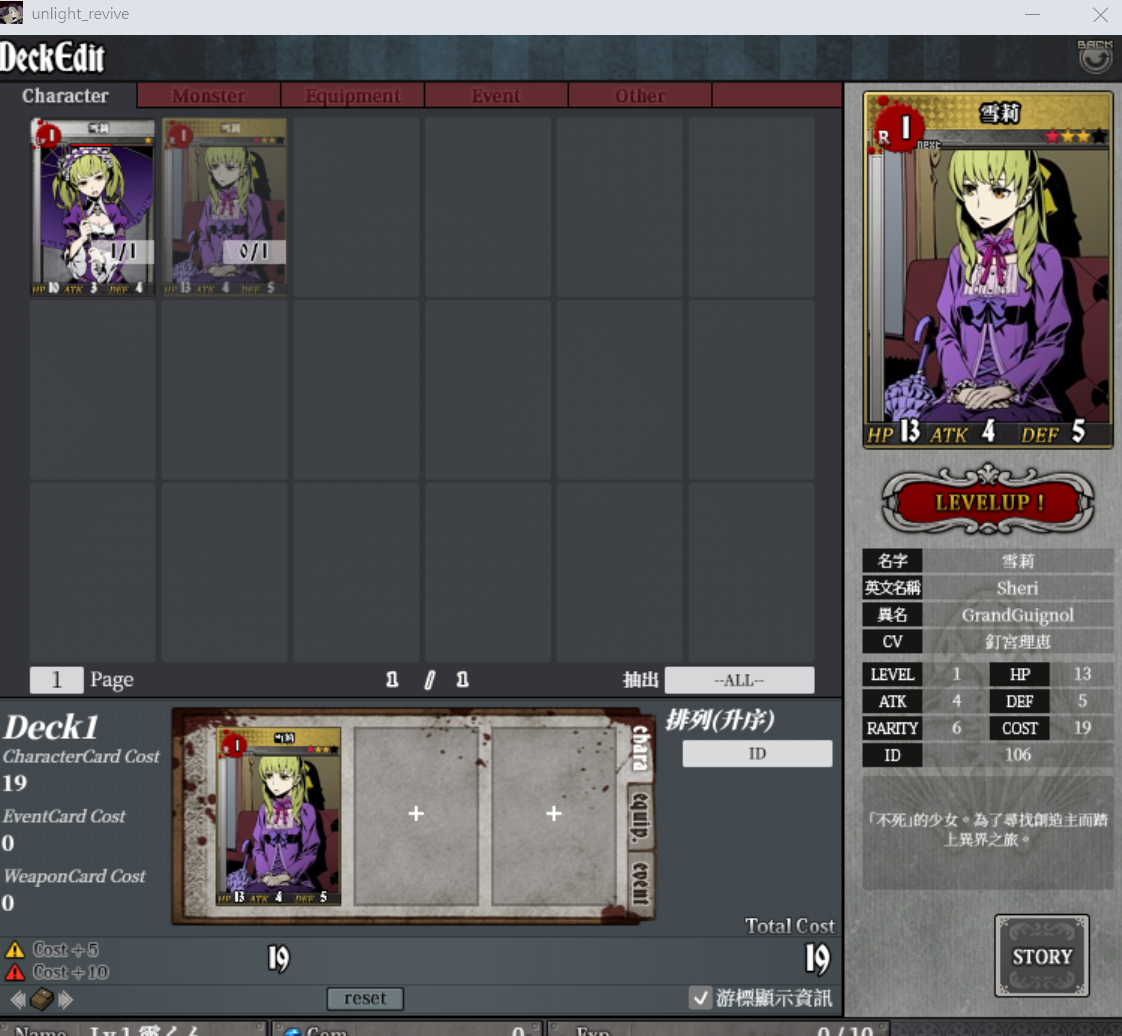Toggle the 游標顯示資訊 checkbox
The width and height of the screenshot is (1122, 1036).
click(701, 997)
